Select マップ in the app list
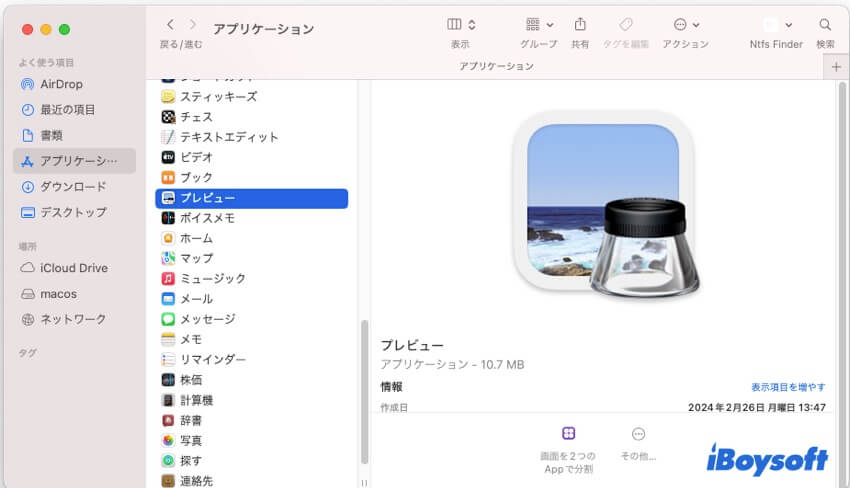 pos(252,258)
